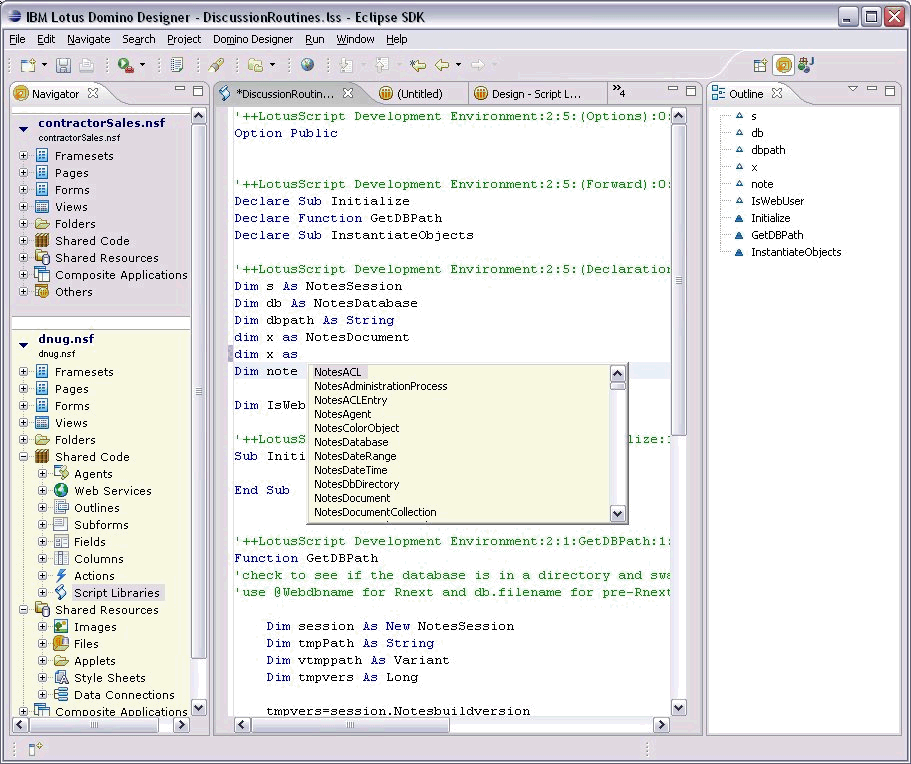Maximize the editor area
Image resolution: width=911 pixels, height=764 pixels.
click(691, 91)
